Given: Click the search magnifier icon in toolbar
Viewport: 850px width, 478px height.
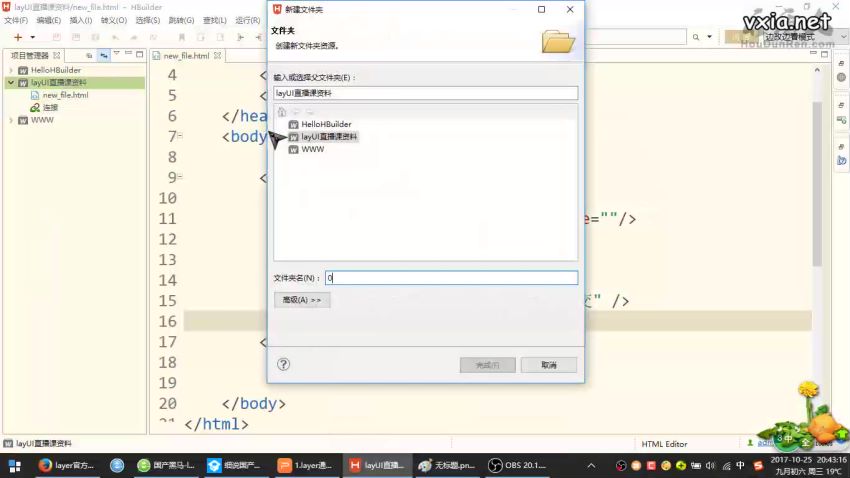Looking at the screenshot, I should tap(696, 37).
